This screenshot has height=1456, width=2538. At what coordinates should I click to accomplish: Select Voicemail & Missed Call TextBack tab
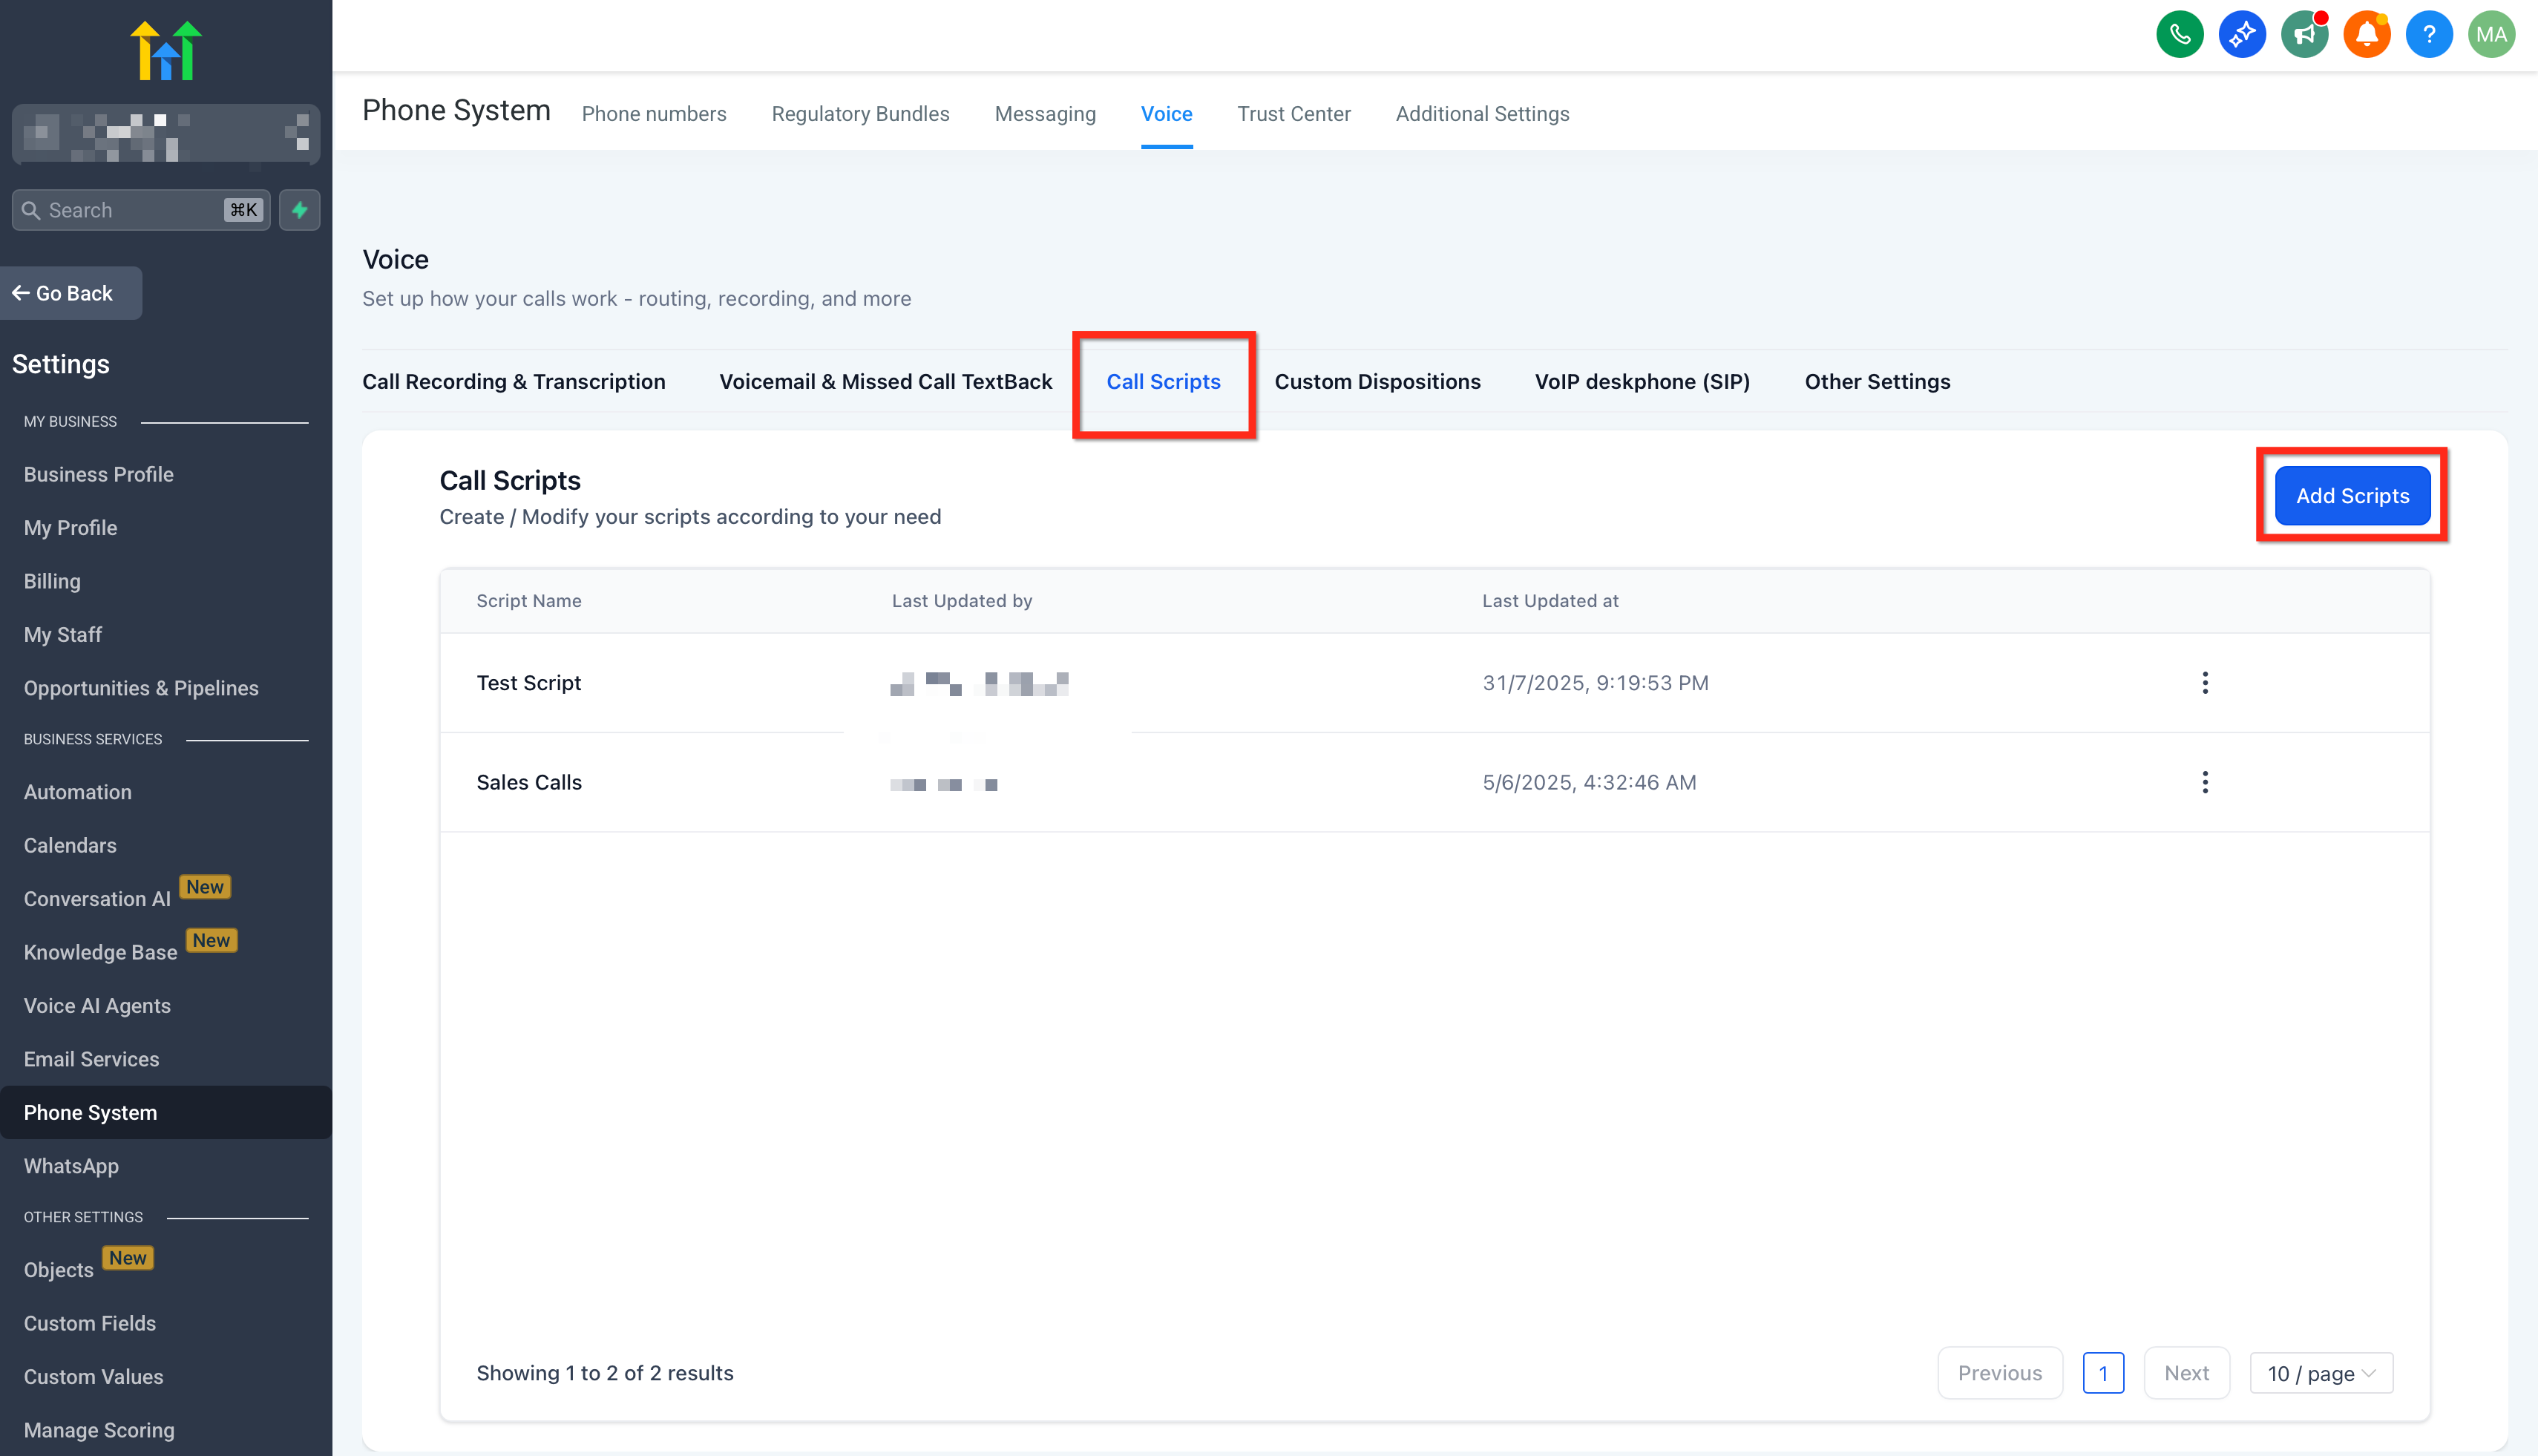point(885,381)
